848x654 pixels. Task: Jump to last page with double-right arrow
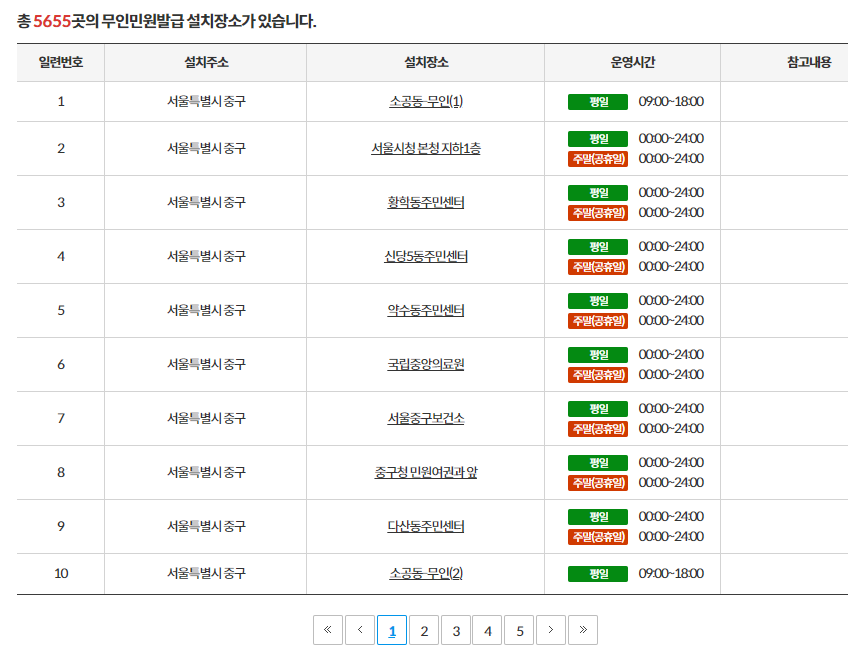tap(582, 630)
